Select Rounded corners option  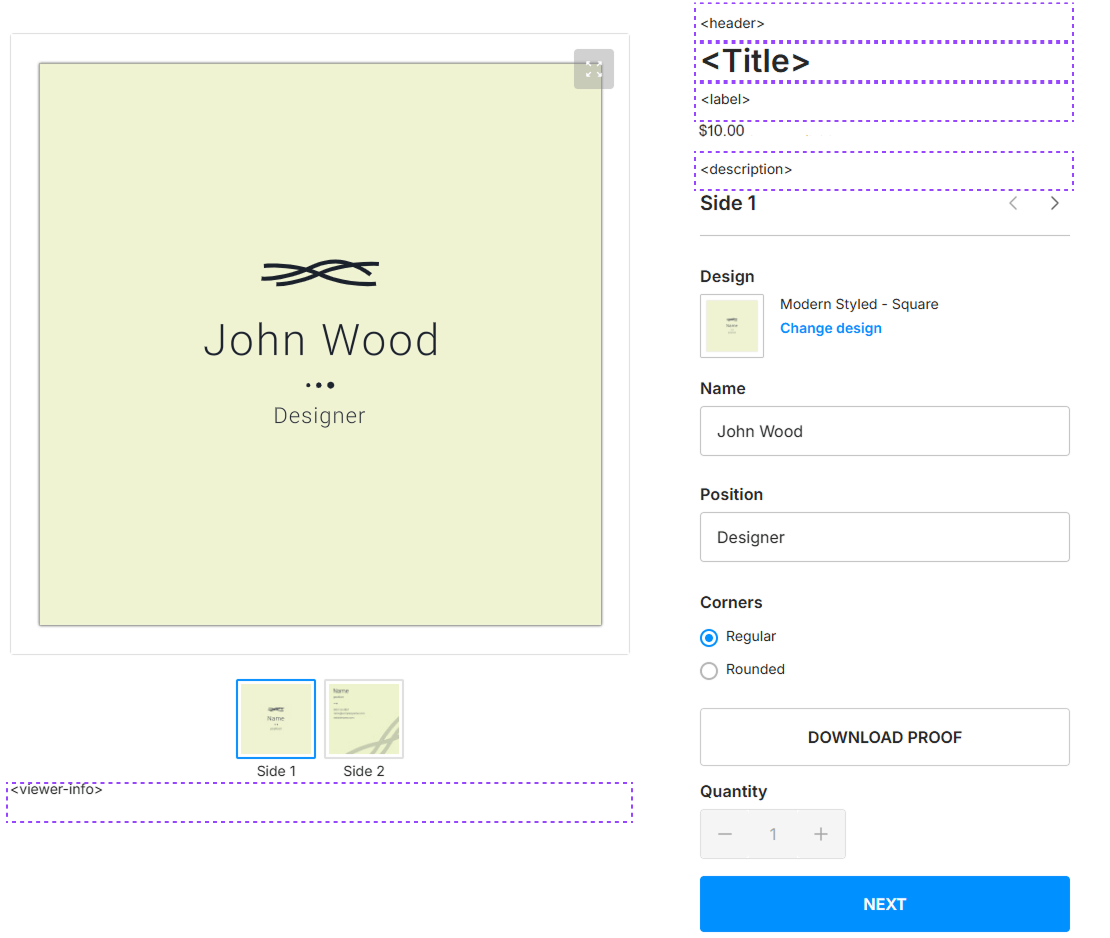[x=709, y=670]
